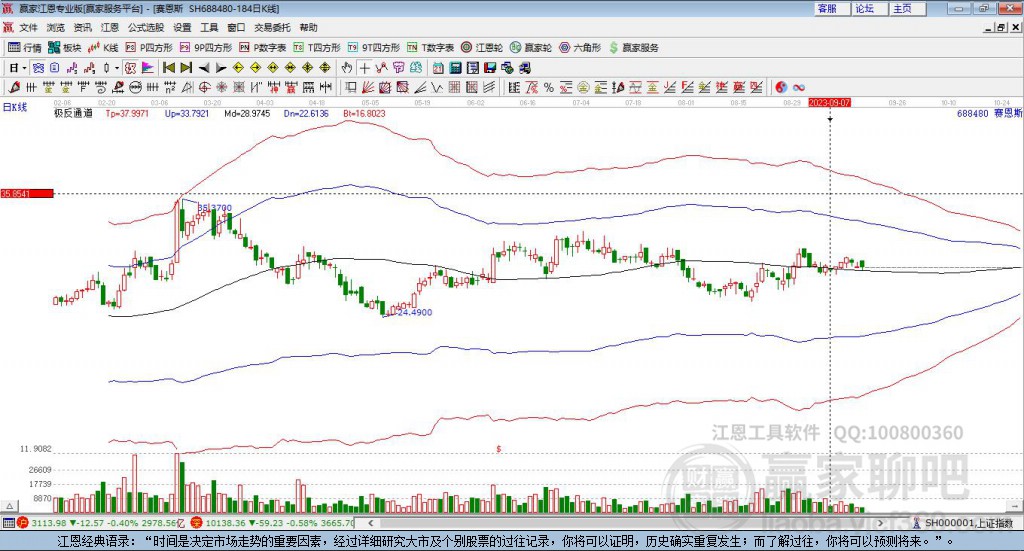Screen dimensions: 1024x551
Task: Click the 论坛 forum button
Action: (x=864, y=8)
